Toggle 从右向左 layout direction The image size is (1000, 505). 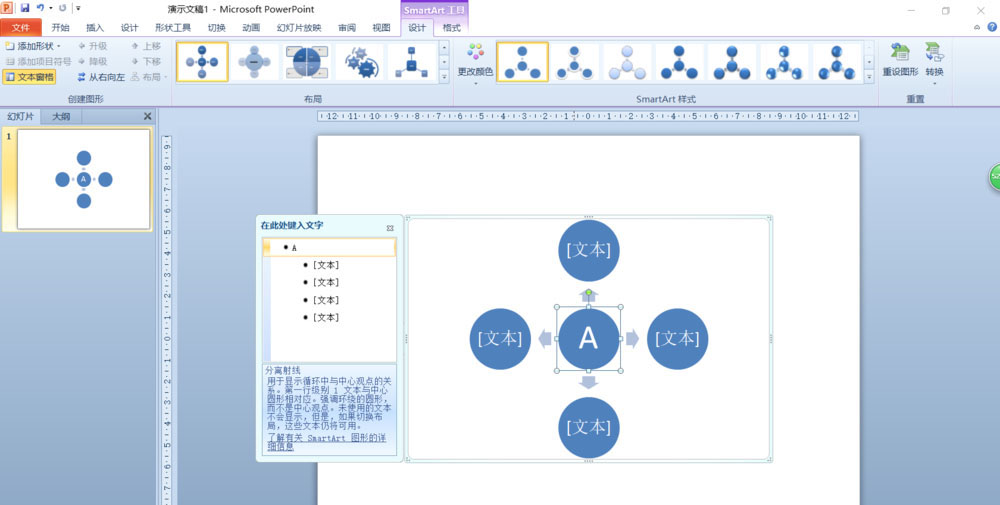[x=101, y=77]
